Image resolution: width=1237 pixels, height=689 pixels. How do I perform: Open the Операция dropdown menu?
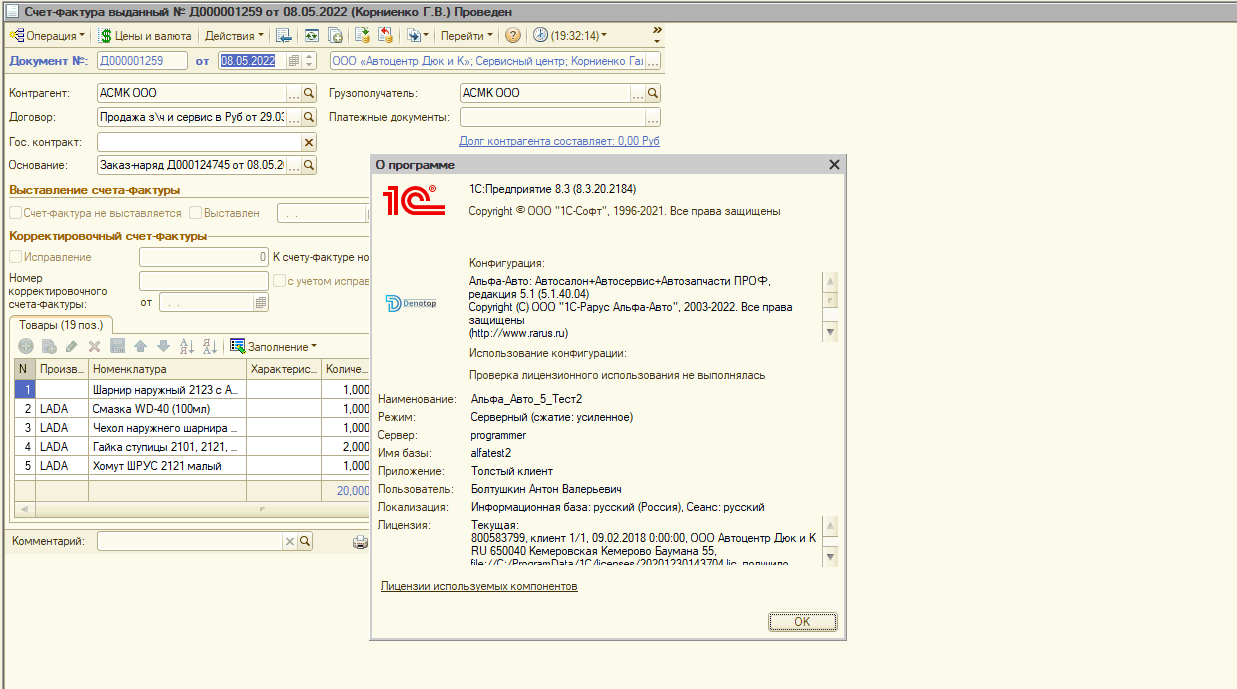(47, 35)
